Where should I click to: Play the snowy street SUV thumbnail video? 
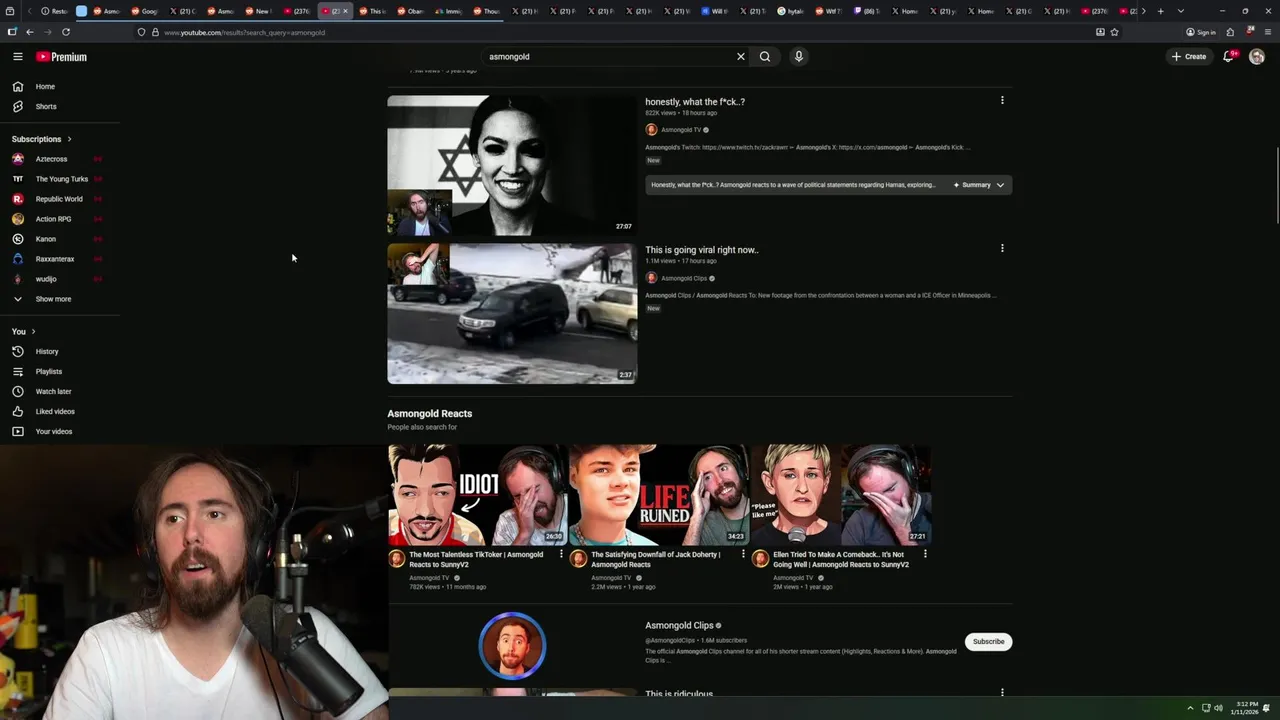point(512,314)
